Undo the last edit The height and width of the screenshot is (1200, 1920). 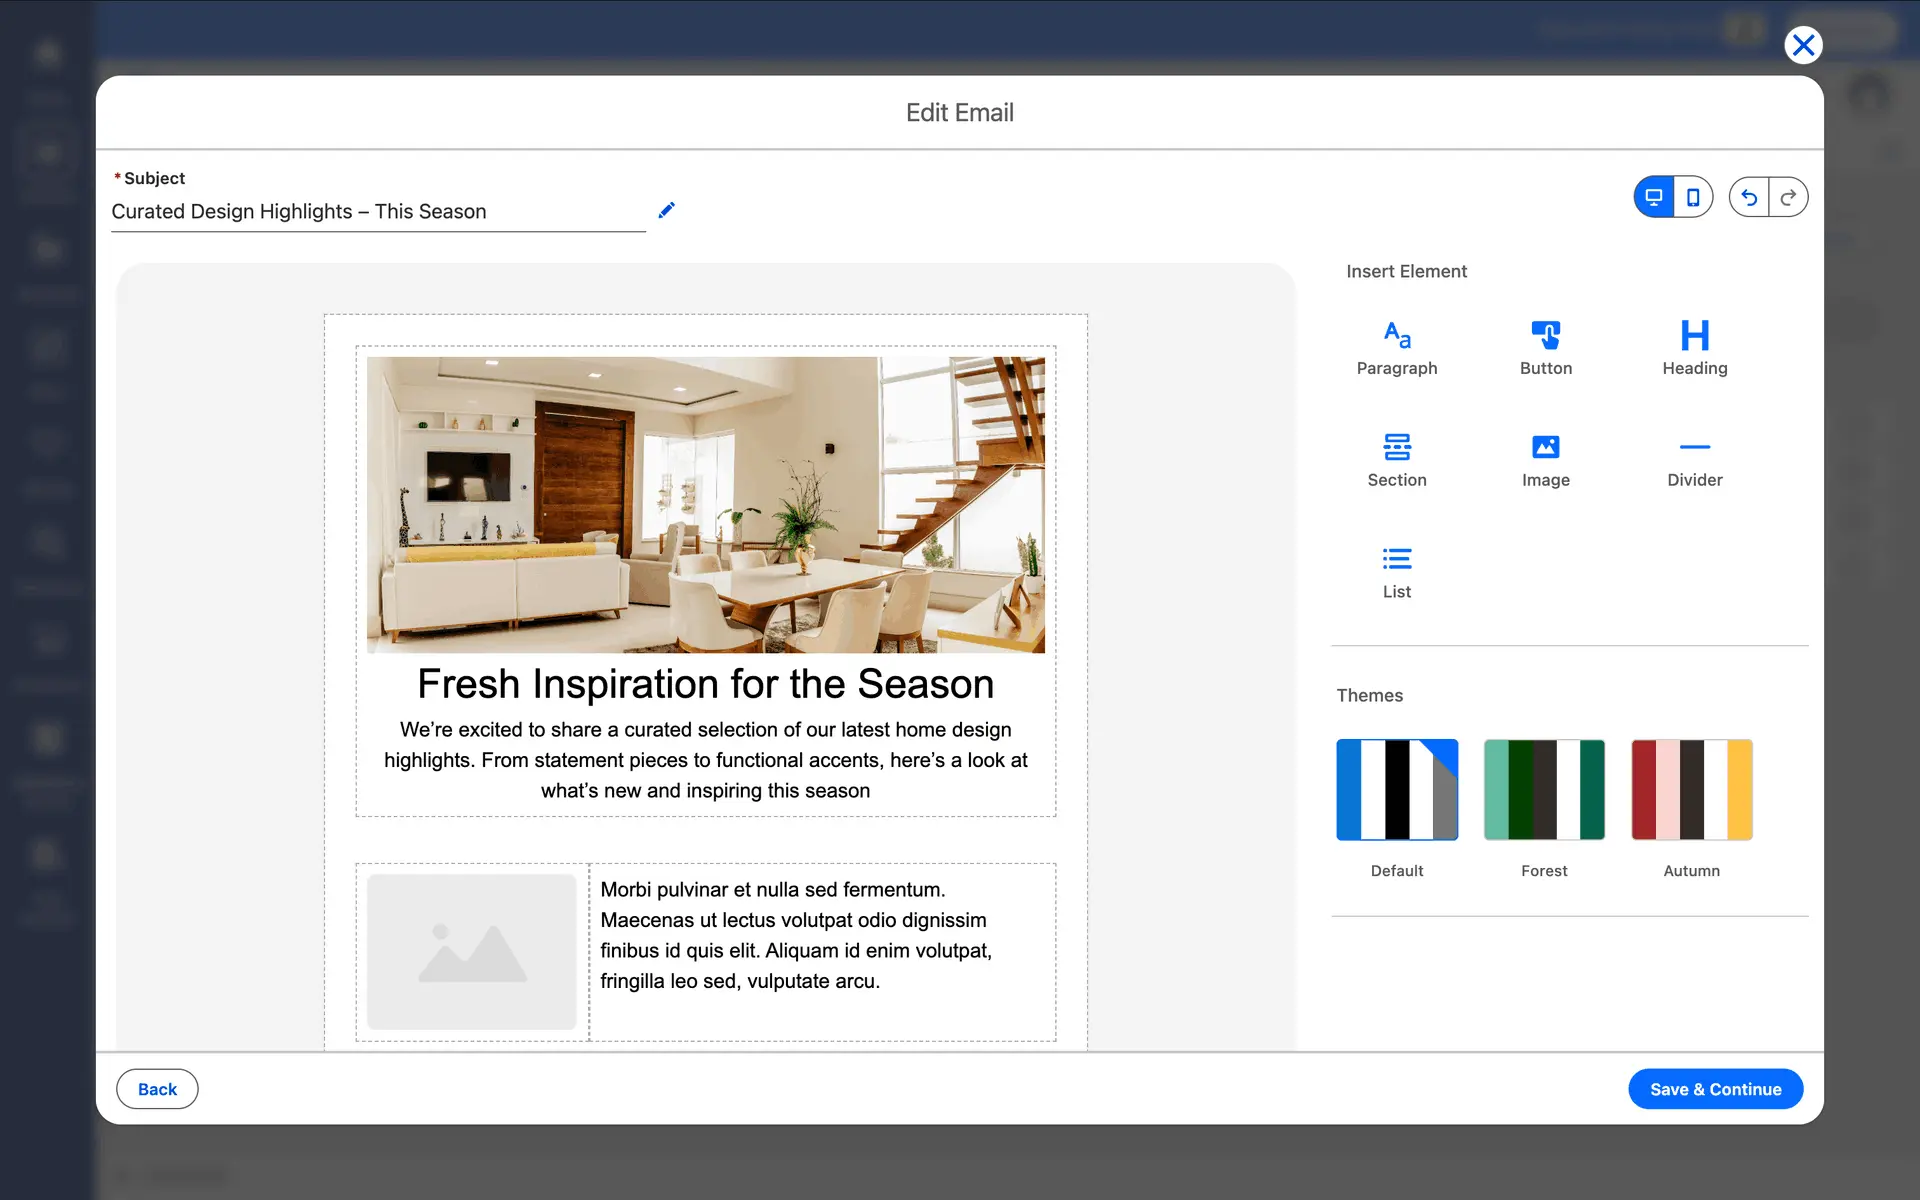(1749, 197)
